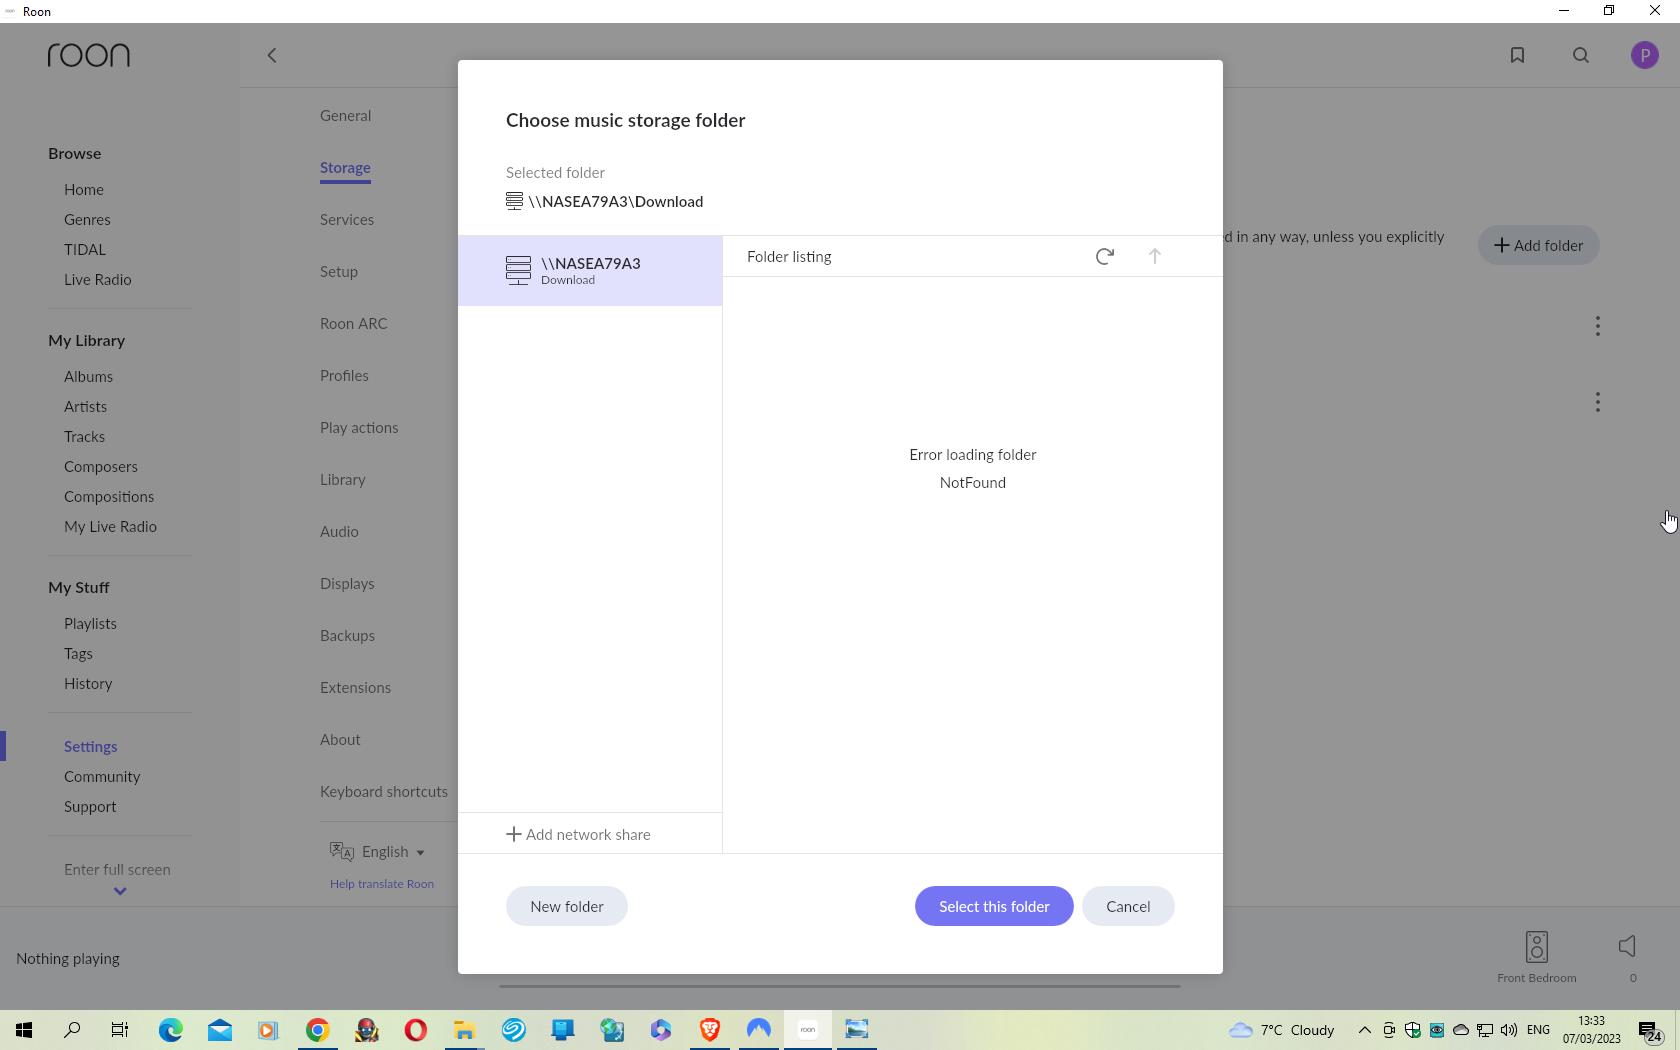Viewport: 1680px width, 1050px height.
Task: Follow the Help translate Roon link
Action: 382,884
